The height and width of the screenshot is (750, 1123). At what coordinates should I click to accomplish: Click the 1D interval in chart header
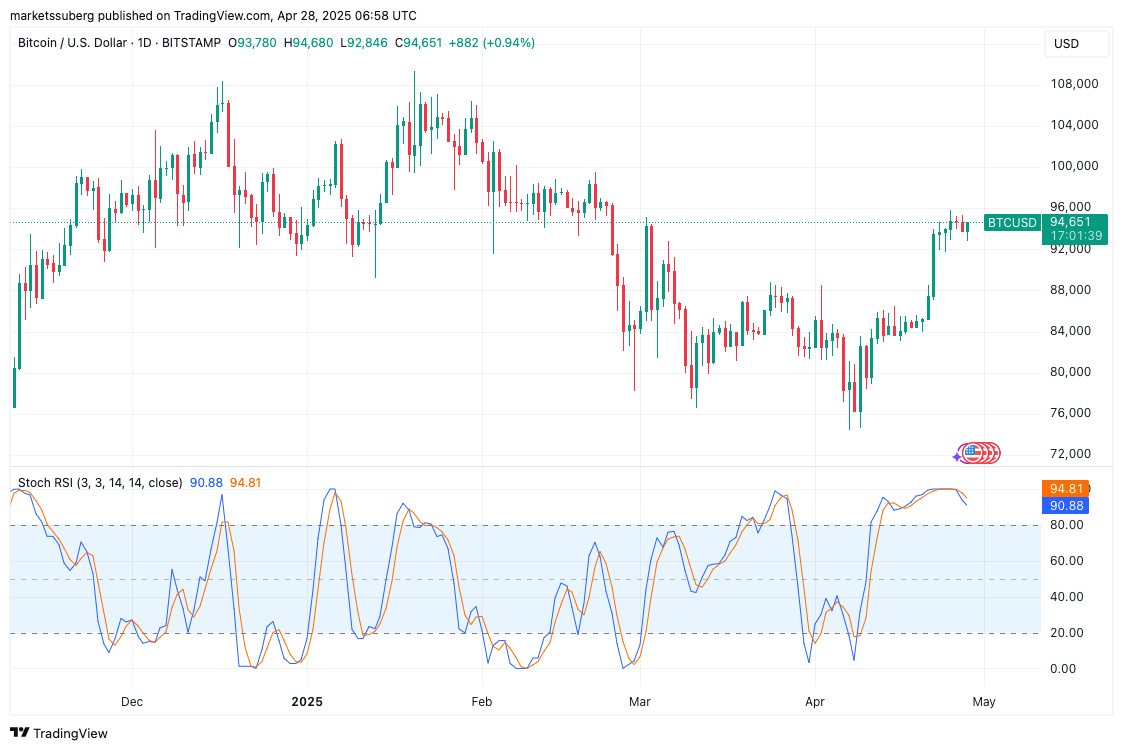click(x=148, y=43)
